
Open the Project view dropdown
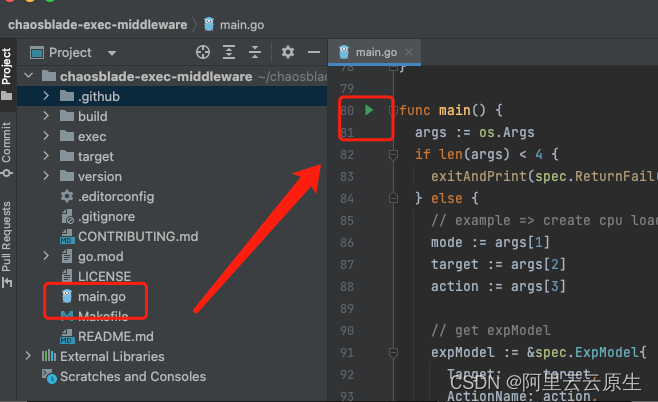[112, 53]
